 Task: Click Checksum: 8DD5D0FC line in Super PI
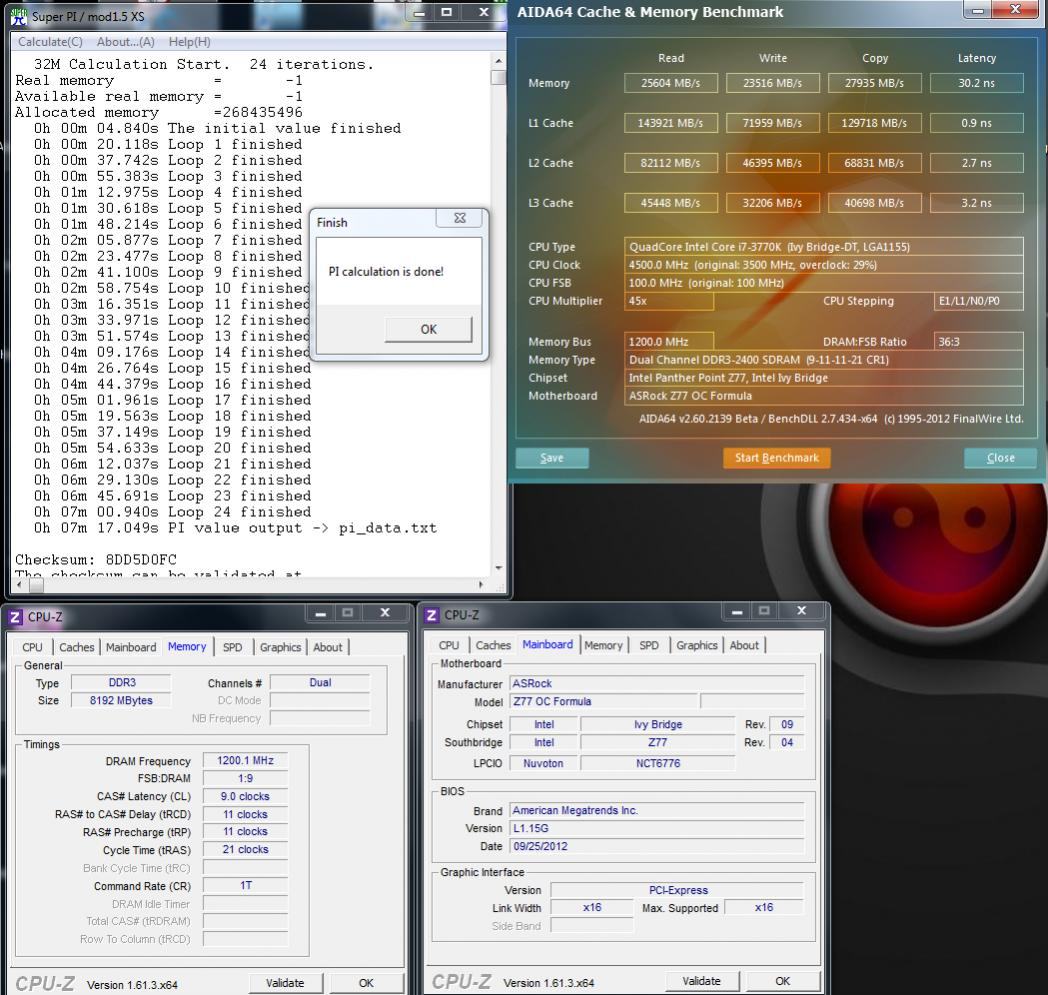[96, 559]
